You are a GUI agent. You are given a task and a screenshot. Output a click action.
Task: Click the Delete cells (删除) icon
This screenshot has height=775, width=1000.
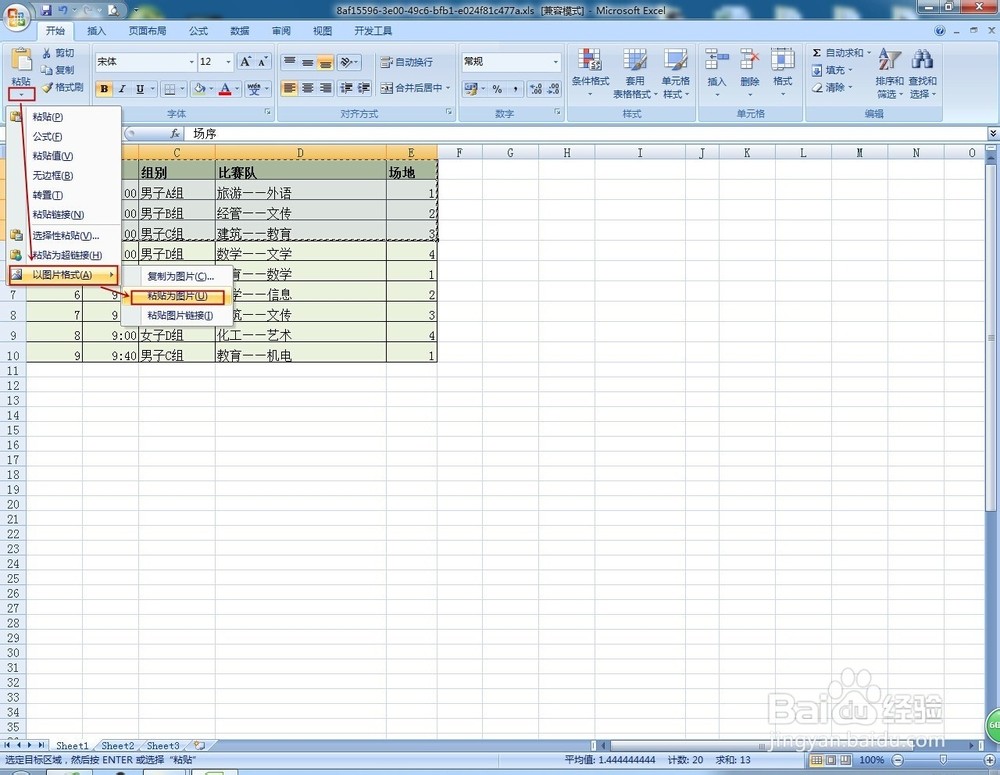(x=749, y=60)
